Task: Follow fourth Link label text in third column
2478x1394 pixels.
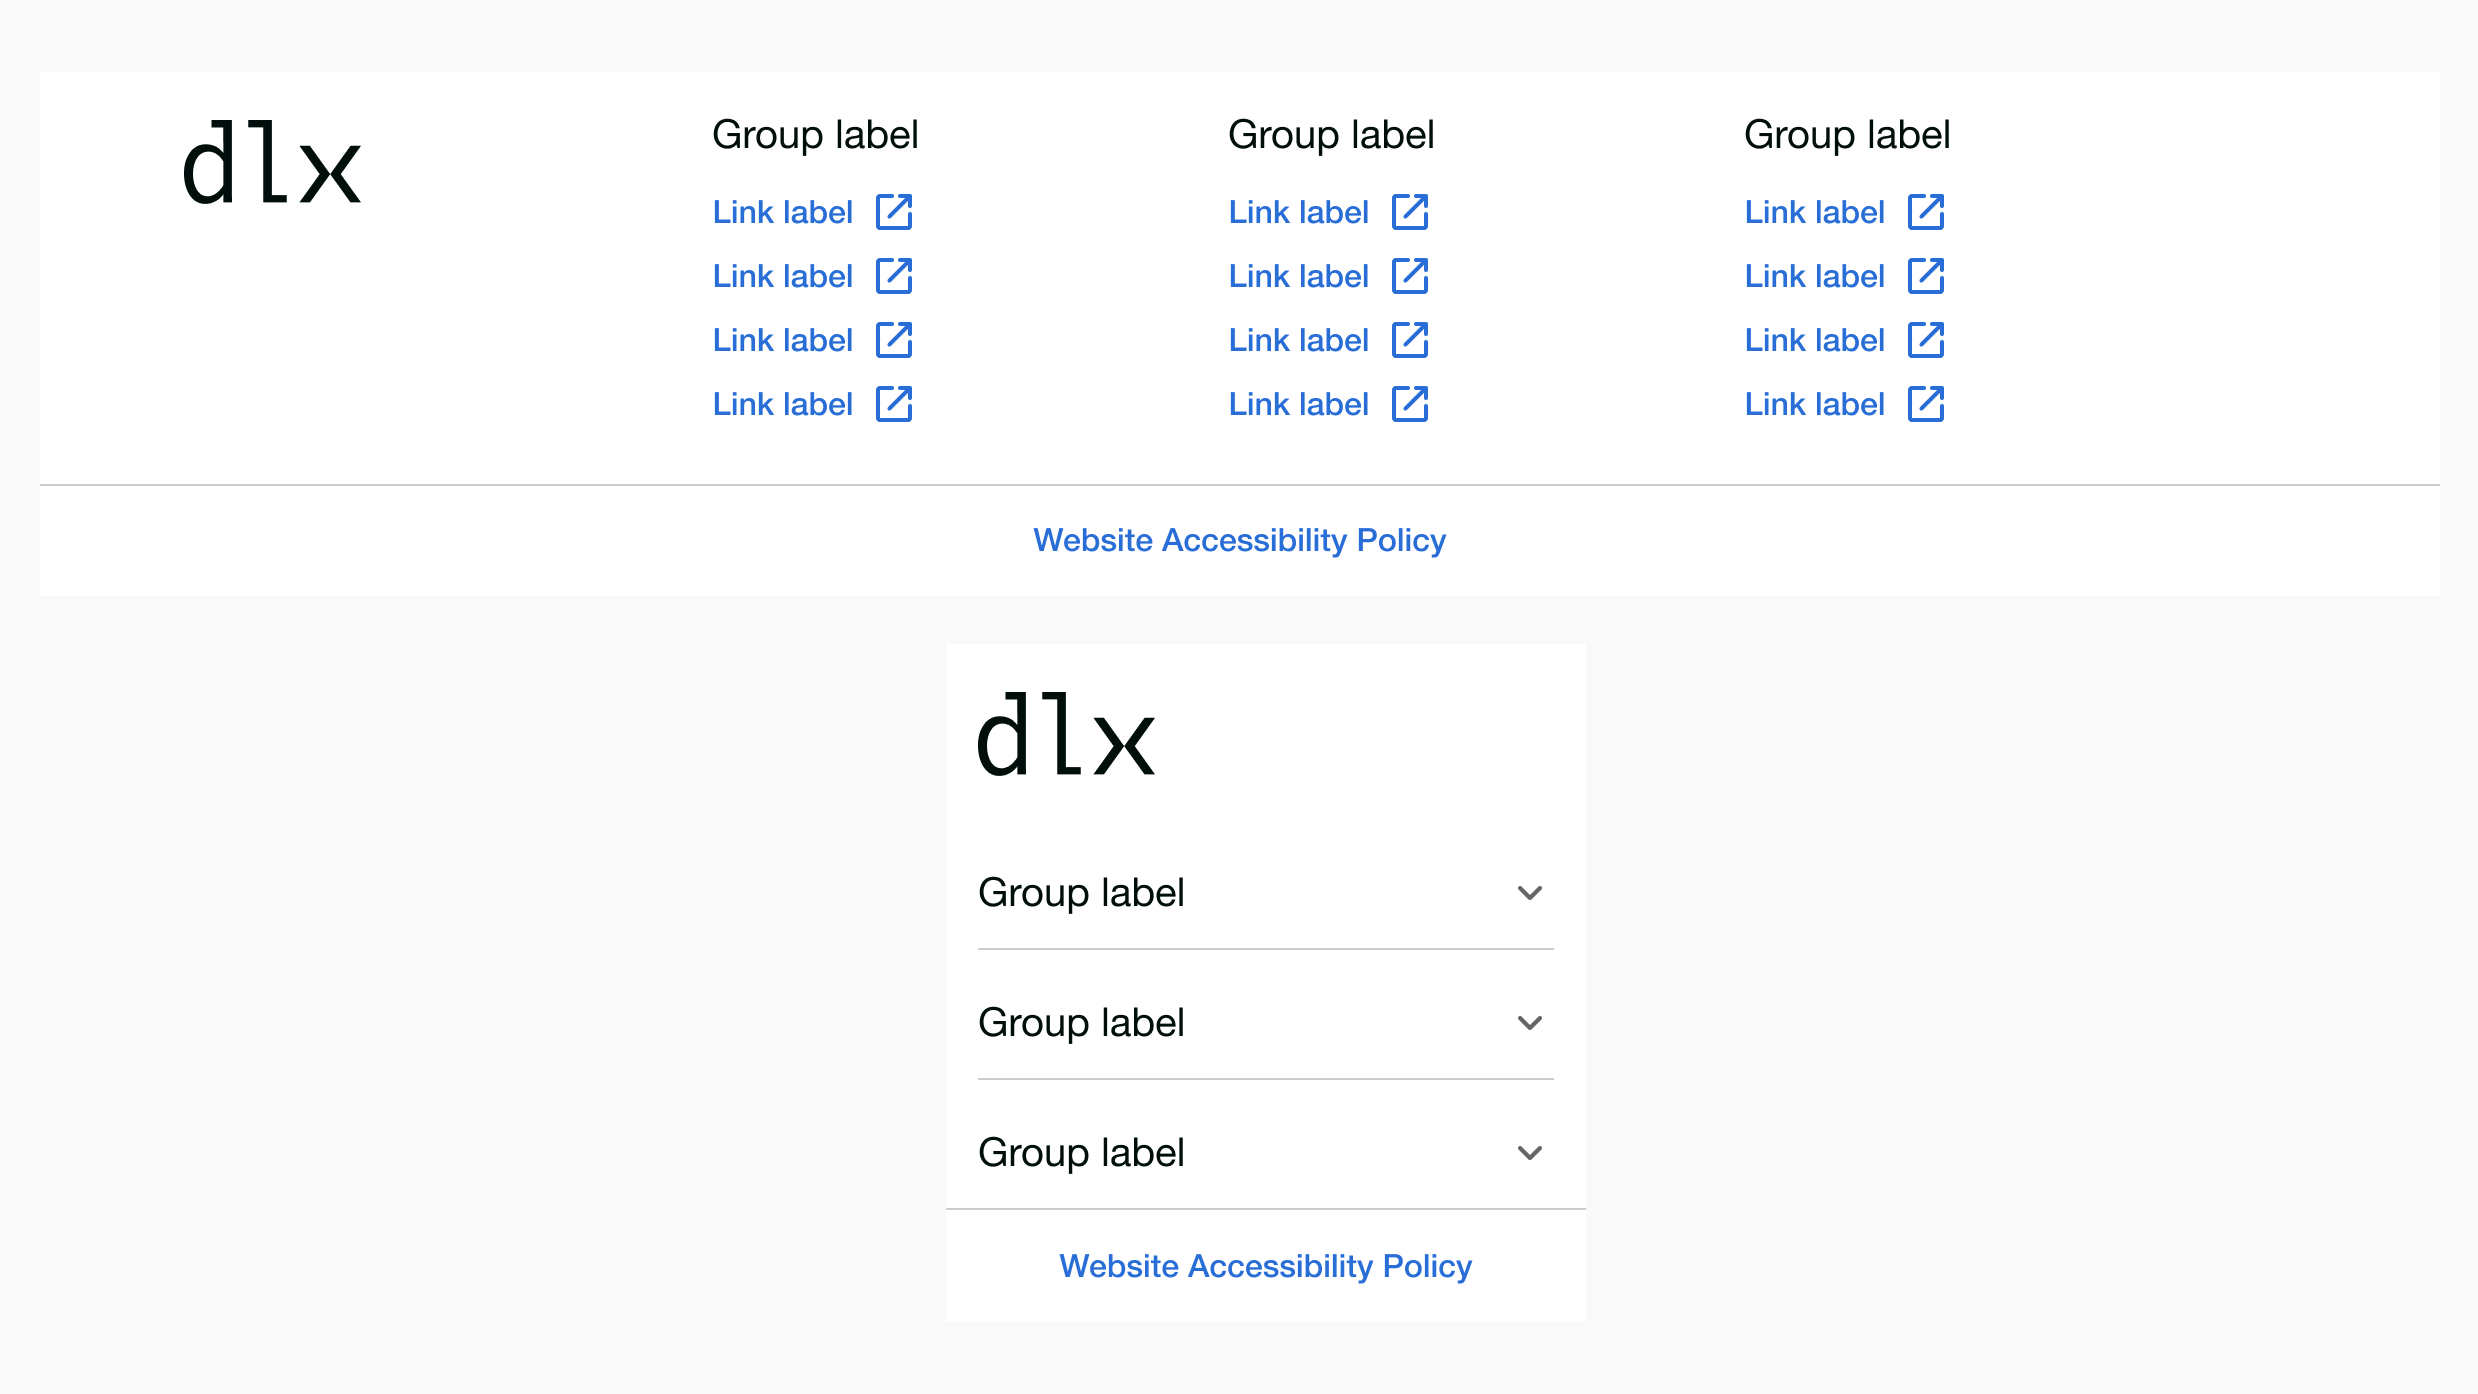Action: [x=1815, y=404]
